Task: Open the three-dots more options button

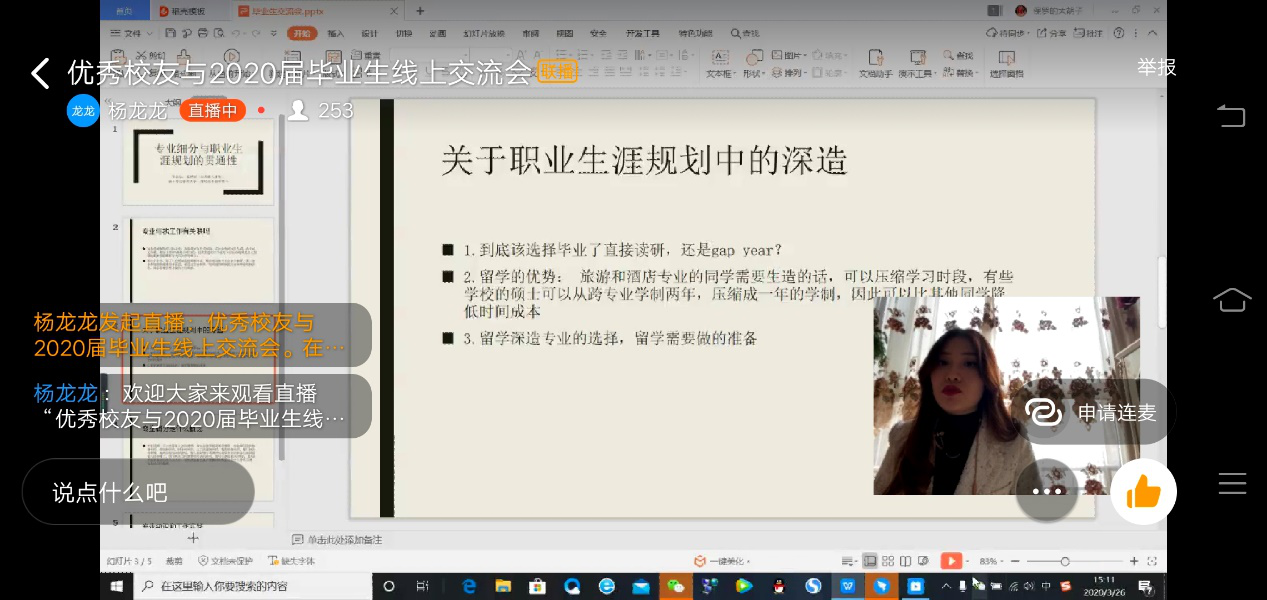Action: click(1046, 491)
